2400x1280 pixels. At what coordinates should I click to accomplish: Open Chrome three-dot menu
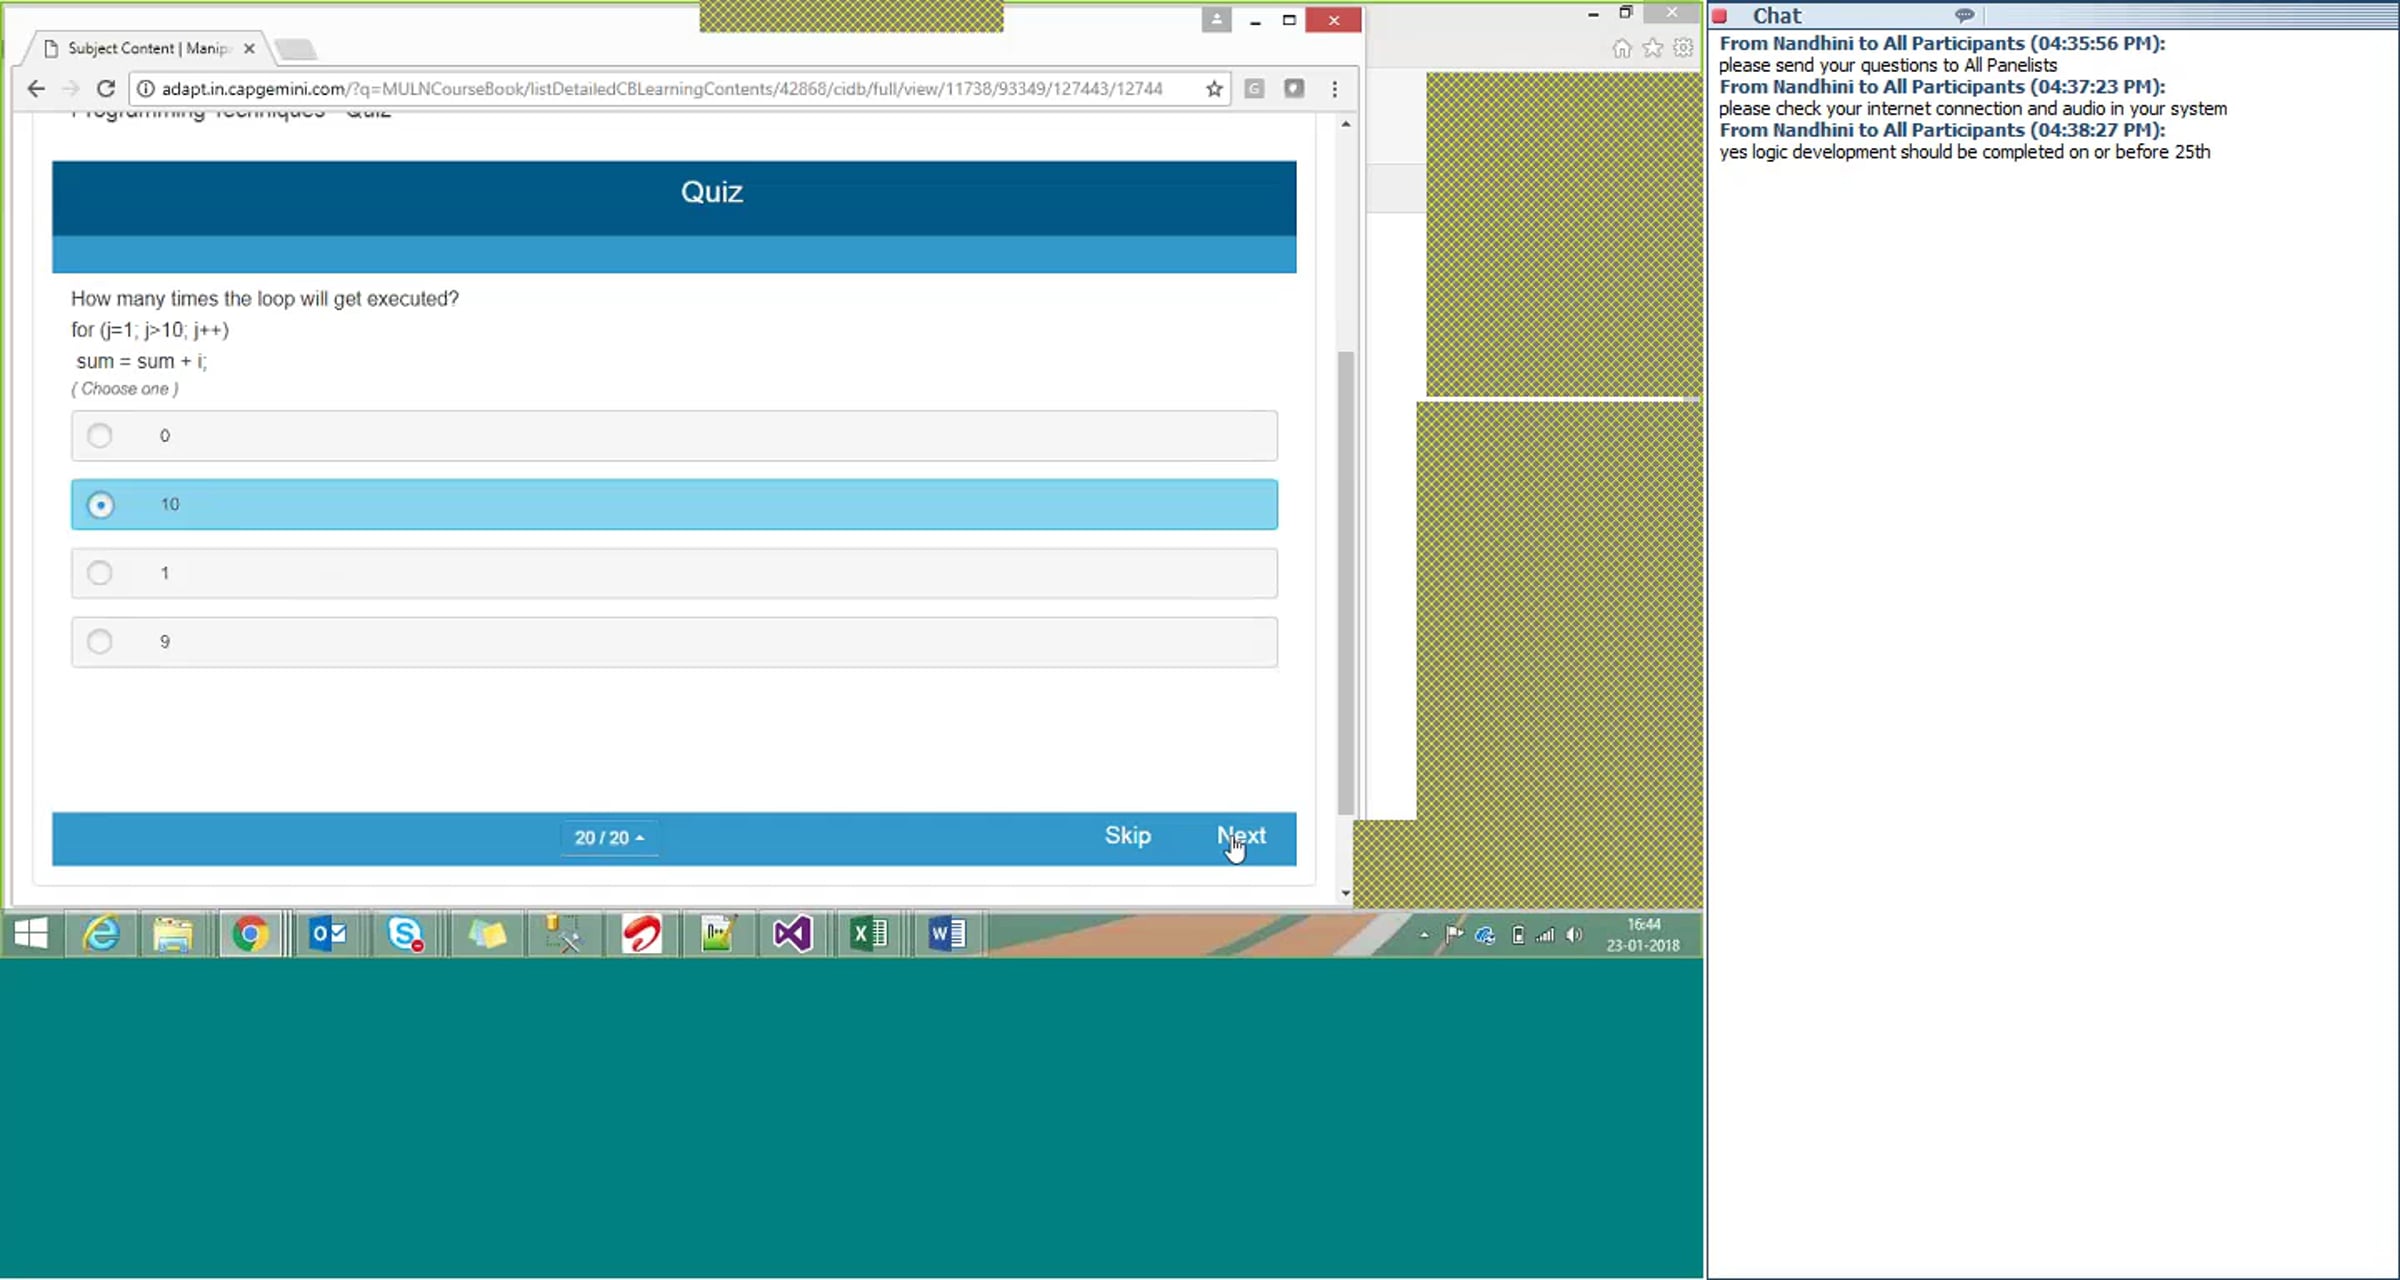click(x=1334, y=89)
